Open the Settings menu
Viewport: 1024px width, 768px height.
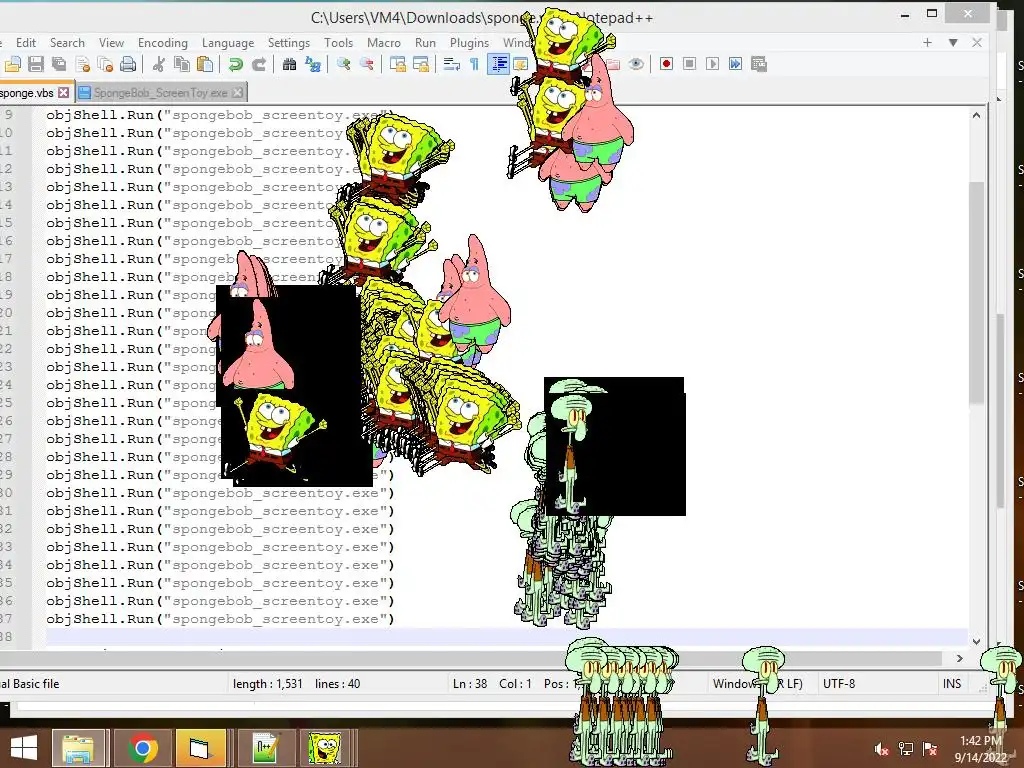289,42
